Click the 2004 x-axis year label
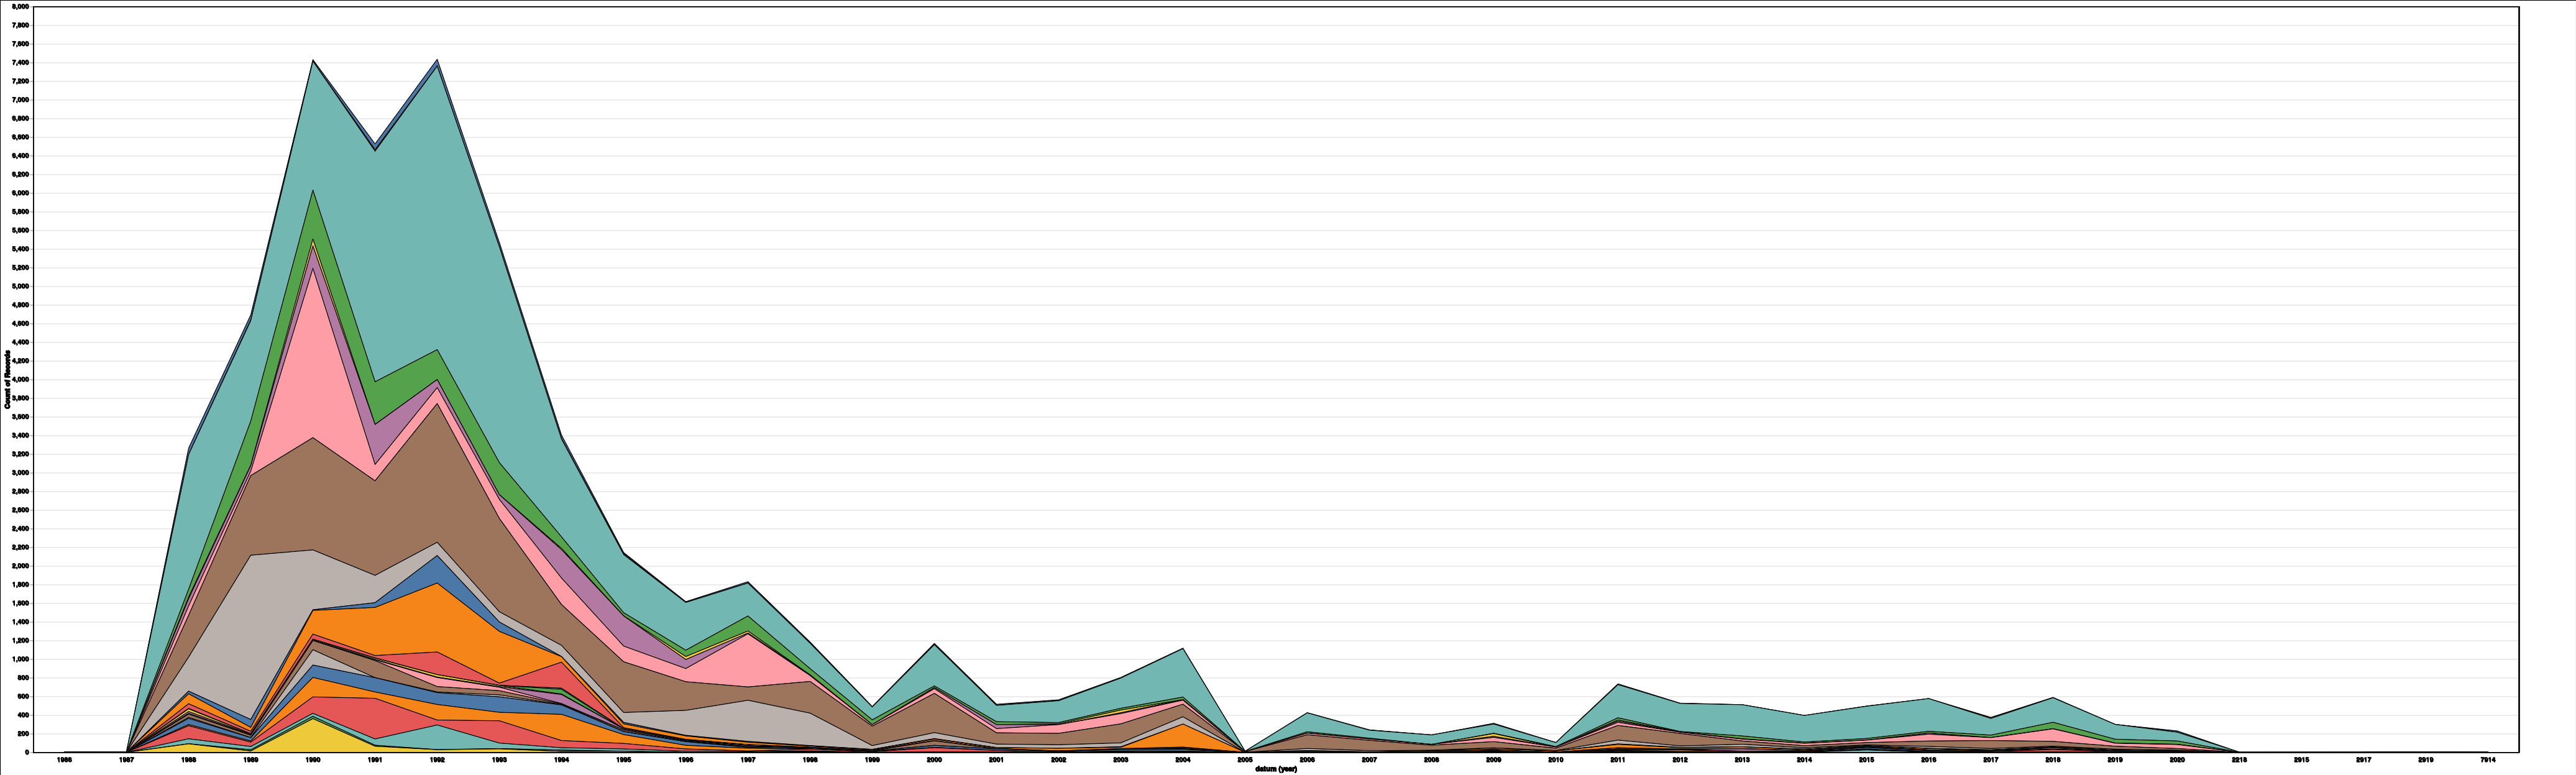 click(1182, 761)
